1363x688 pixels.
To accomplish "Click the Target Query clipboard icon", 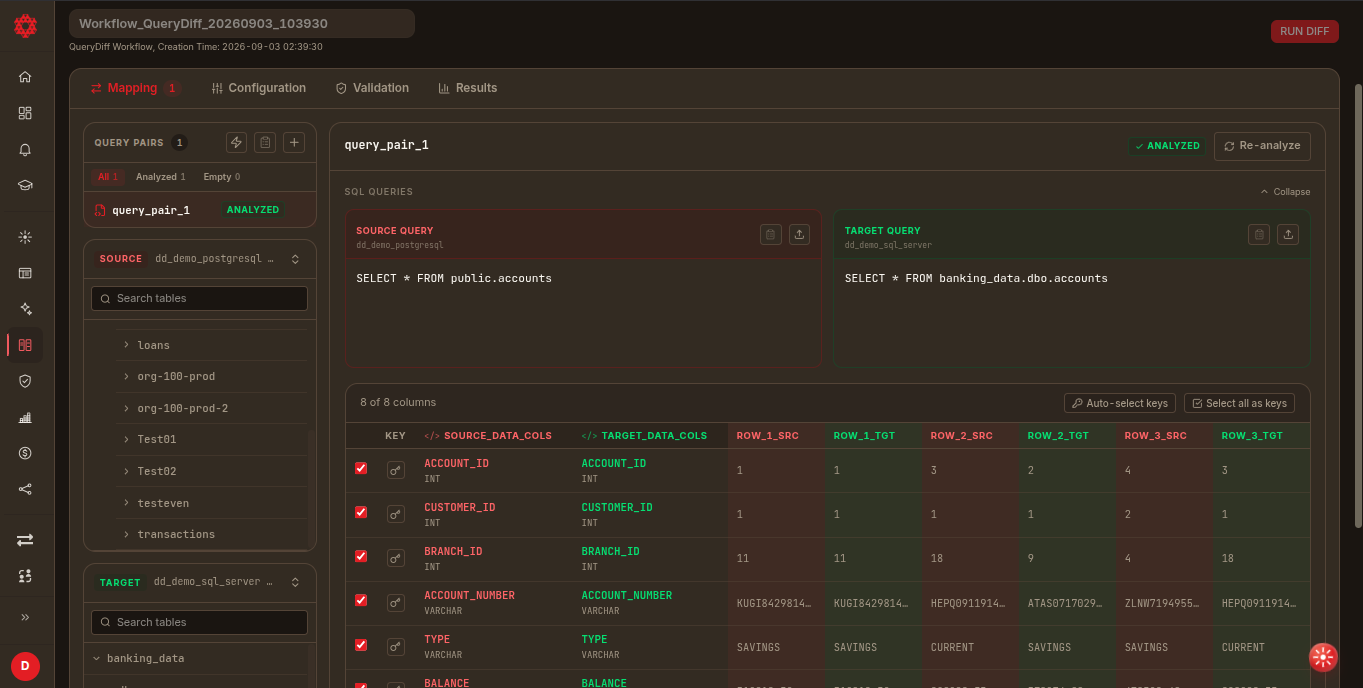I will [1259, 234].
